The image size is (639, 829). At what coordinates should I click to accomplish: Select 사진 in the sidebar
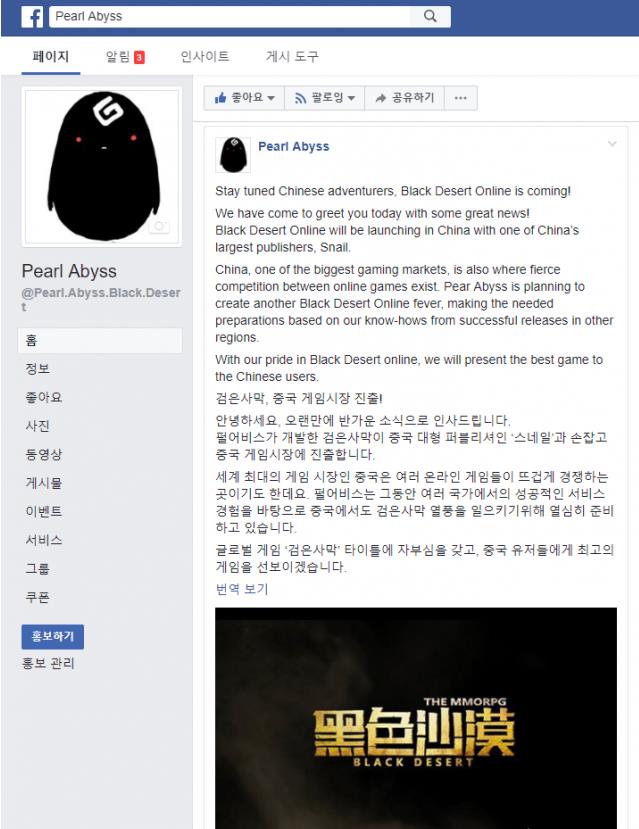point(38,426)
